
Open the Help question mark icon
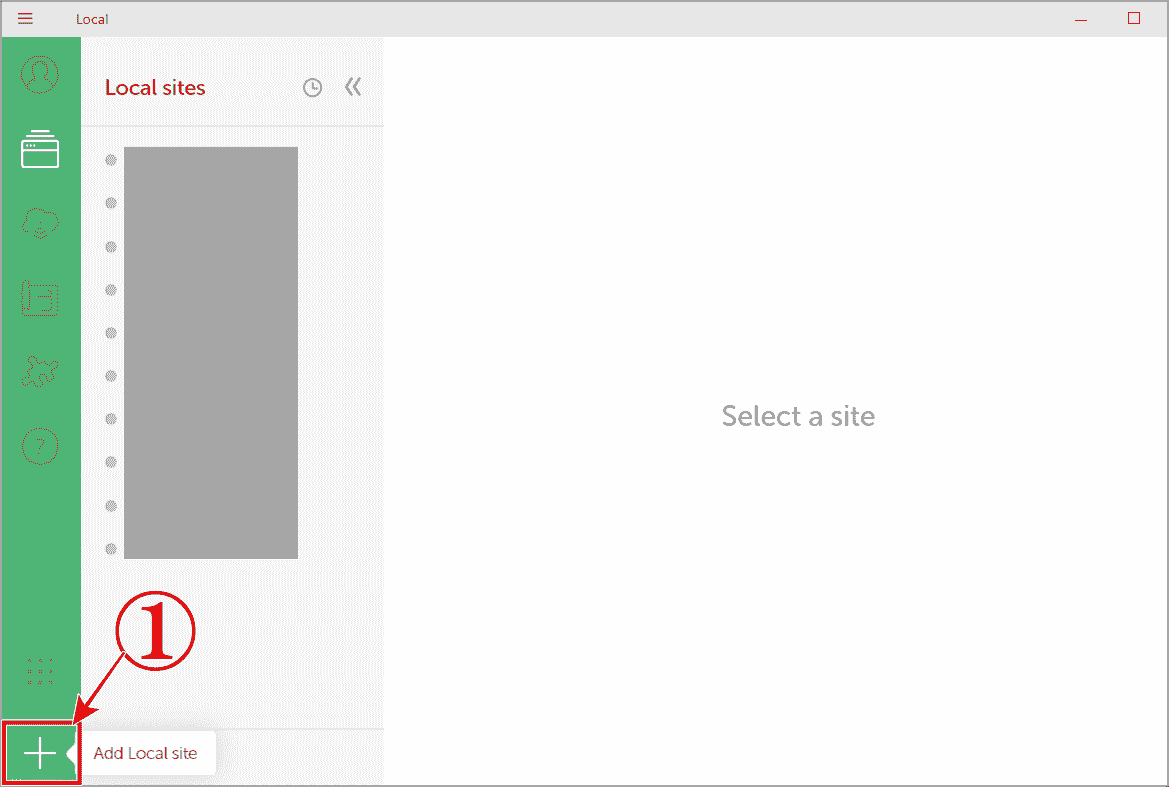(x=40, y=446)
